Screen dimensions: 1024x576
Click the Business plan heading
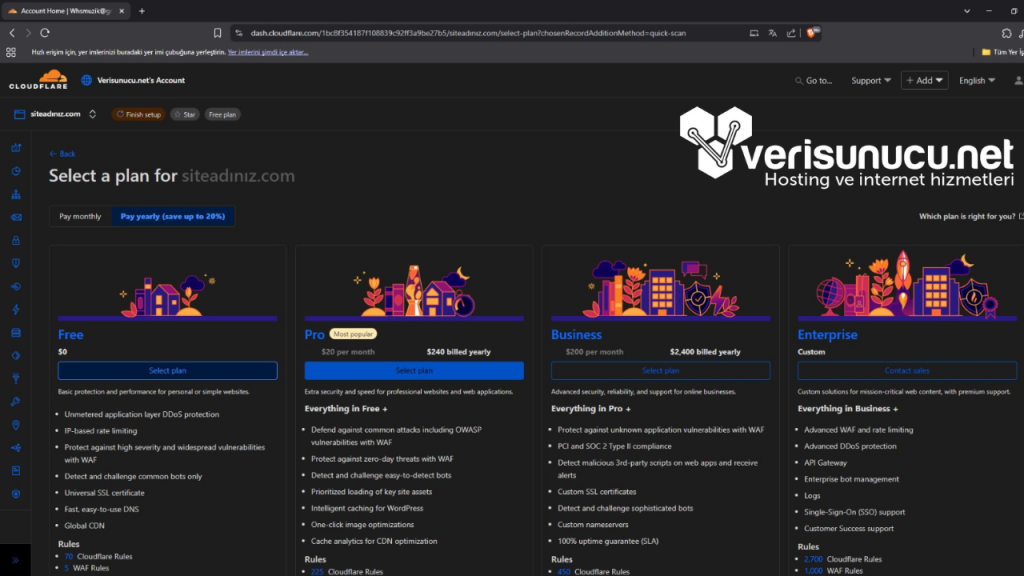(x=576, y=334)
